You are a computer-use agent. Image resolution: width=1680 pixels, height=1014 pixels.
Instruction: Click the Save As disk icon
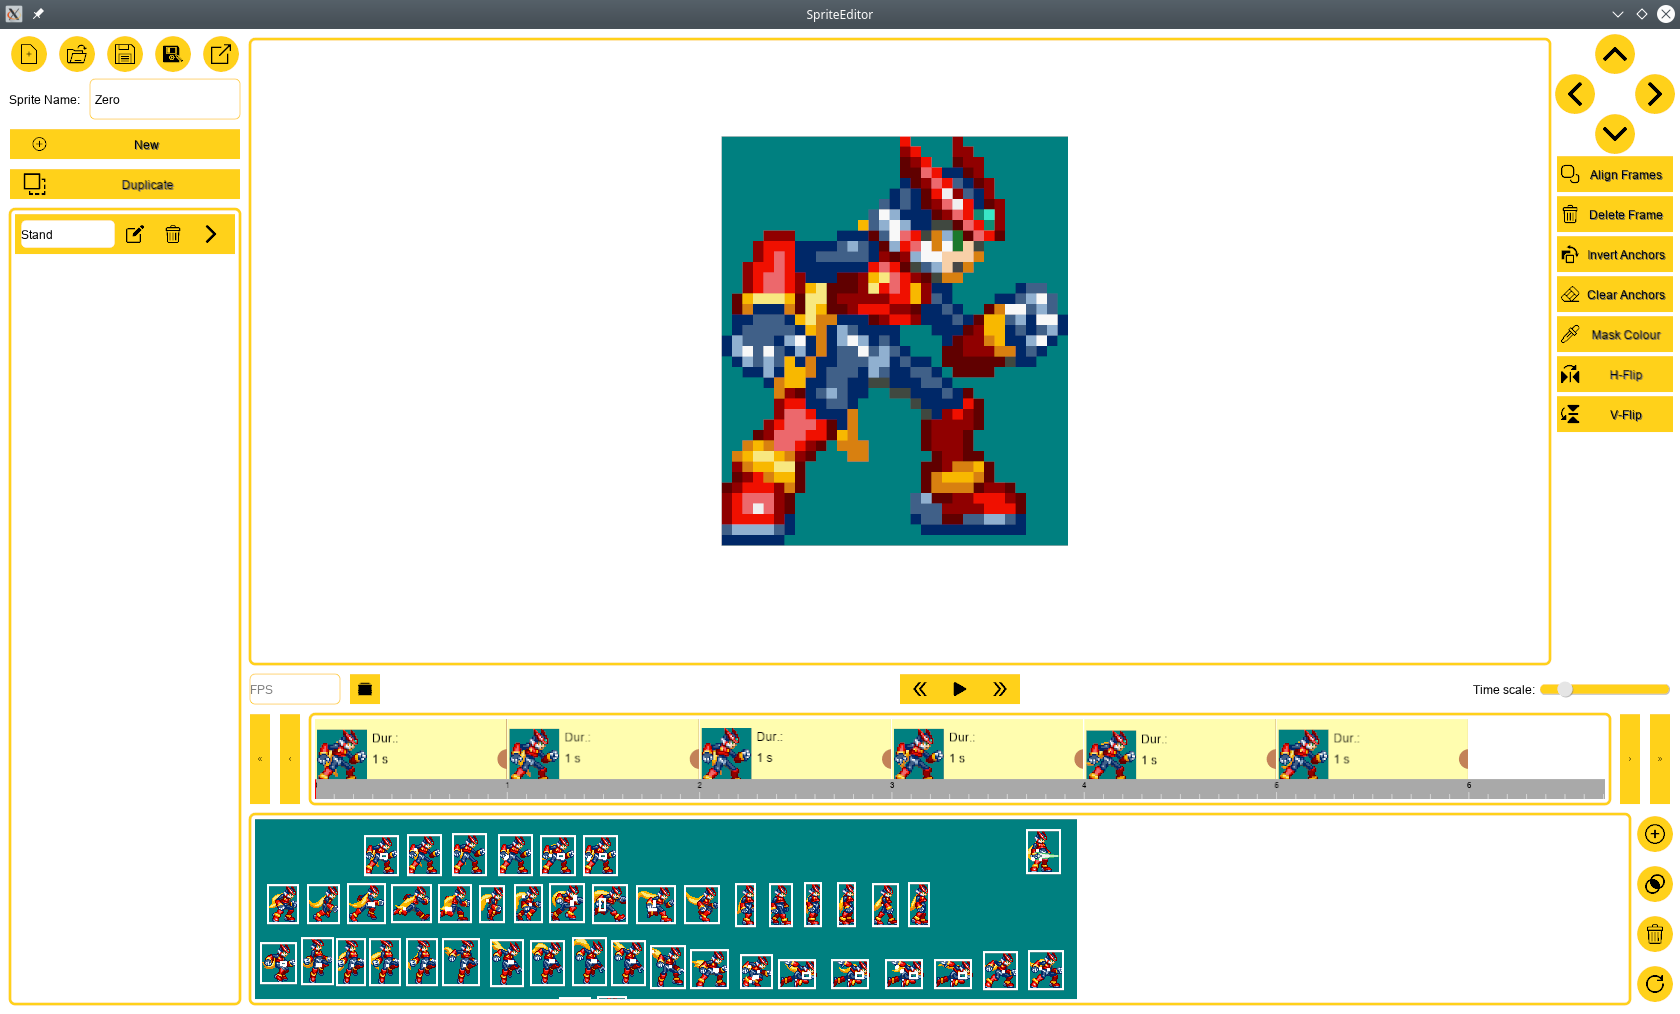tap(173, 54)
